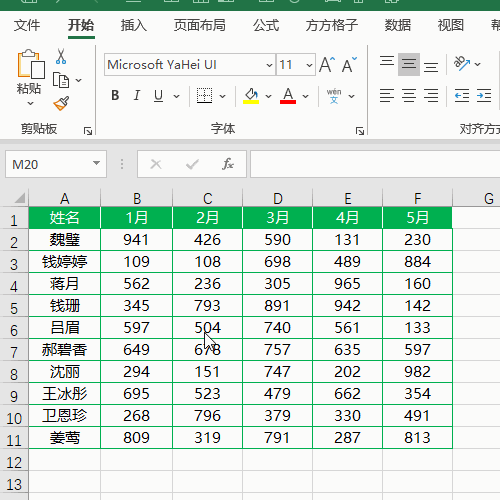Toggle middle vertical alignment
The image size is (500, 500).
(409, 64)
